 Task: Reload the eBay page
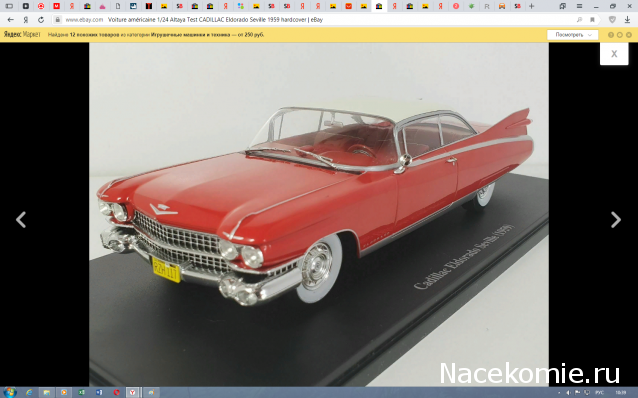[x=41, y=20]
